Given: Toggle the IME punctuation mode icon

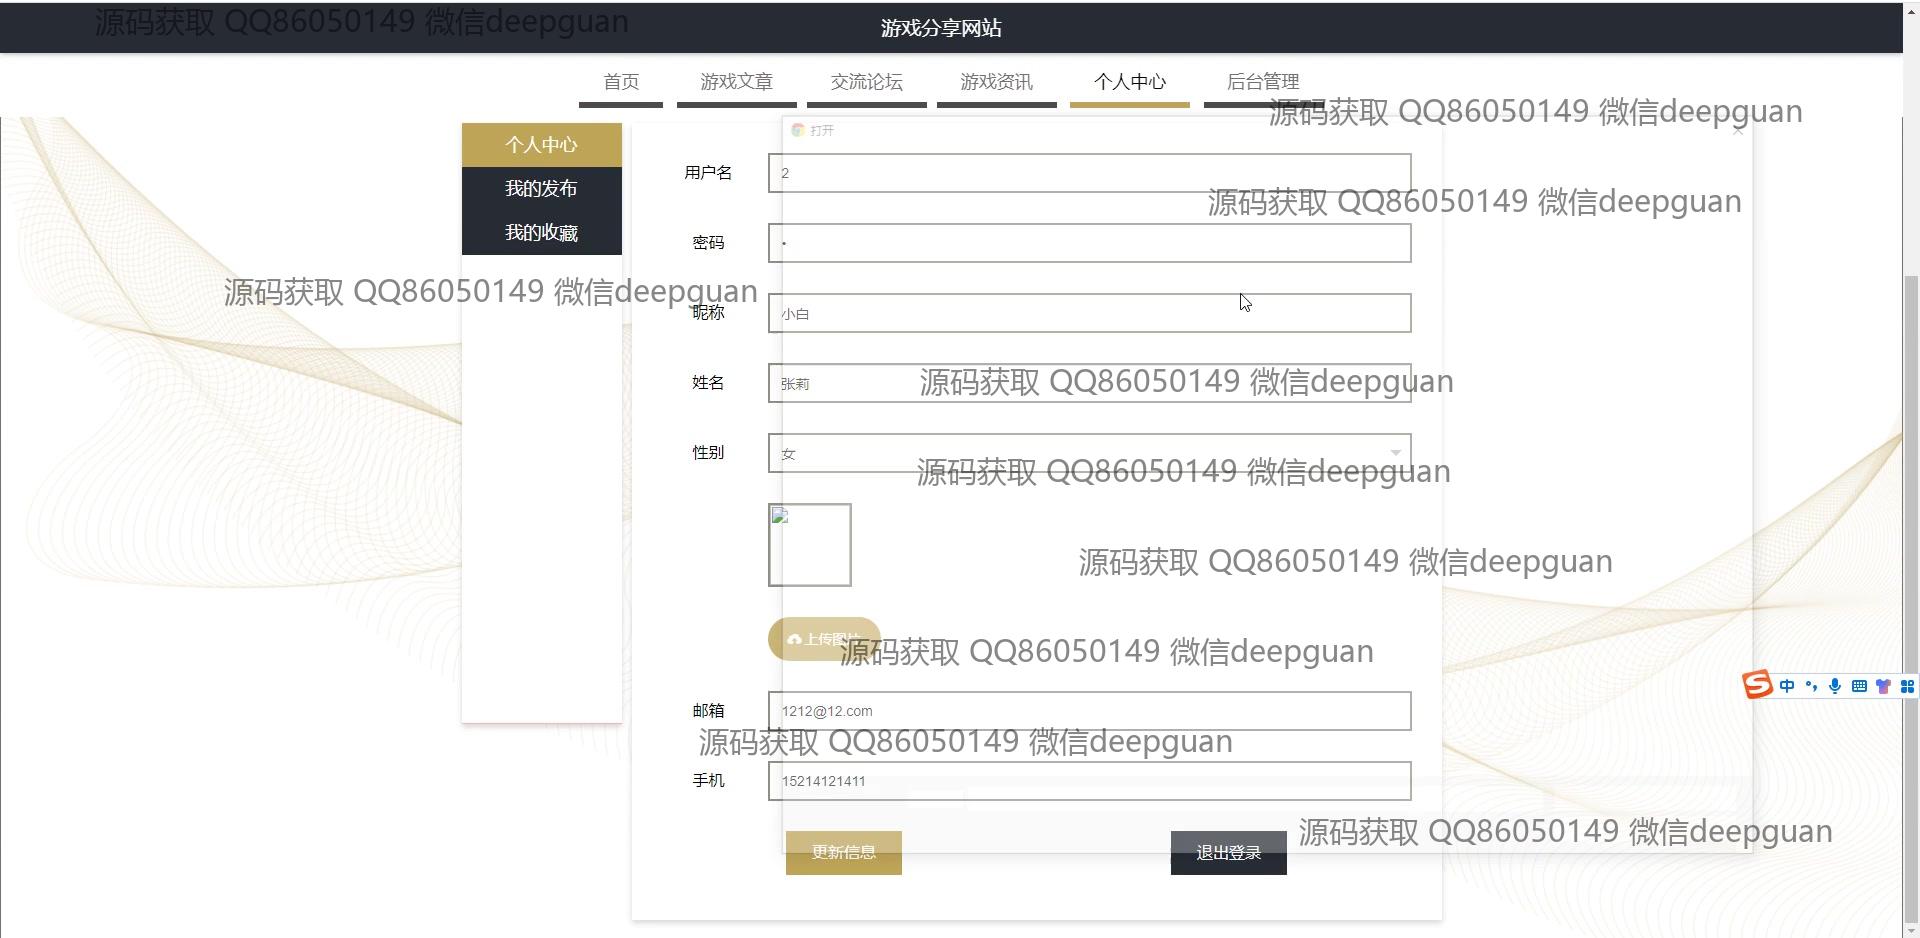Looking at the screenshot, I should [1811, 686].
